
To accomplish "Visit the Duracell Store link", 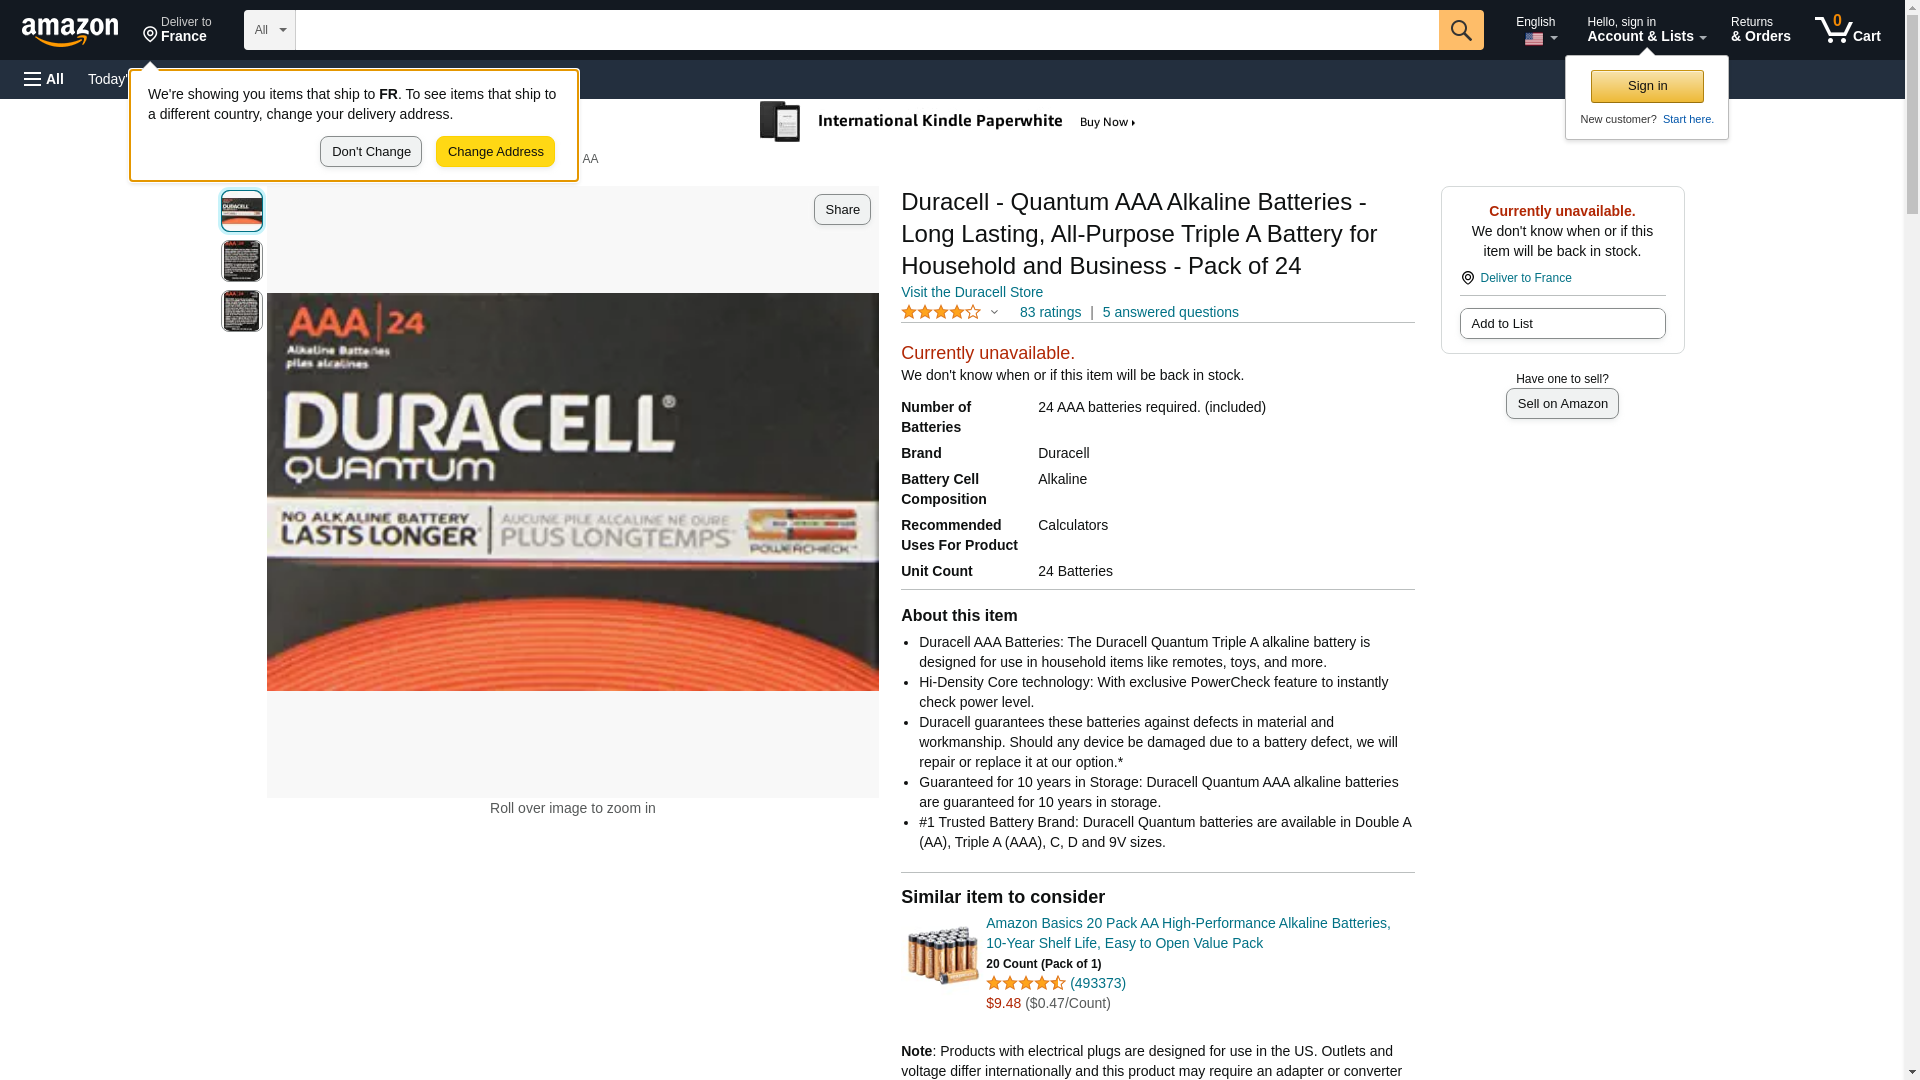I will [972, 292].
